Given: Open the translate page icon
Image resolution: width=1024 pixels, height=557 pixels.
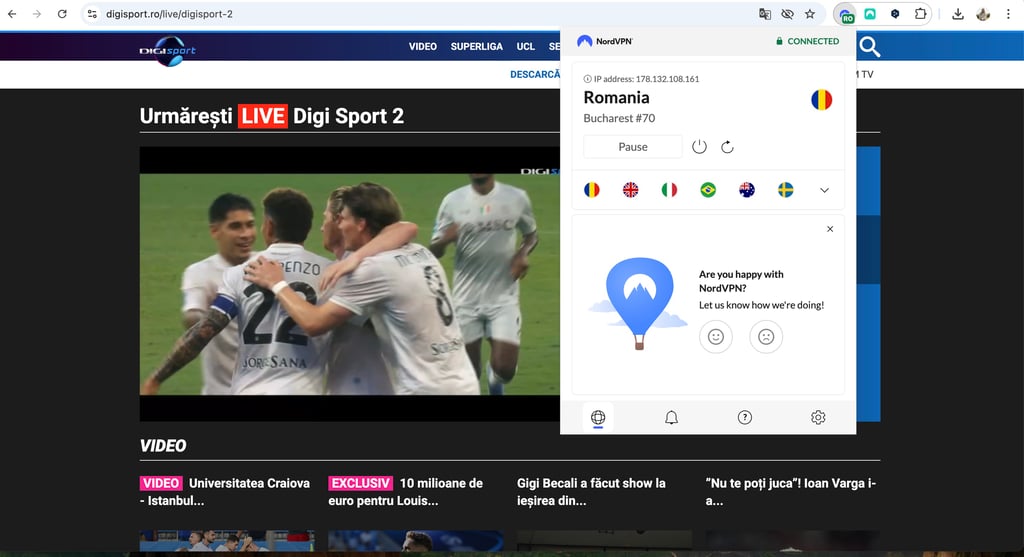Looking at the screenshot, I should click(x=765, y=14).
